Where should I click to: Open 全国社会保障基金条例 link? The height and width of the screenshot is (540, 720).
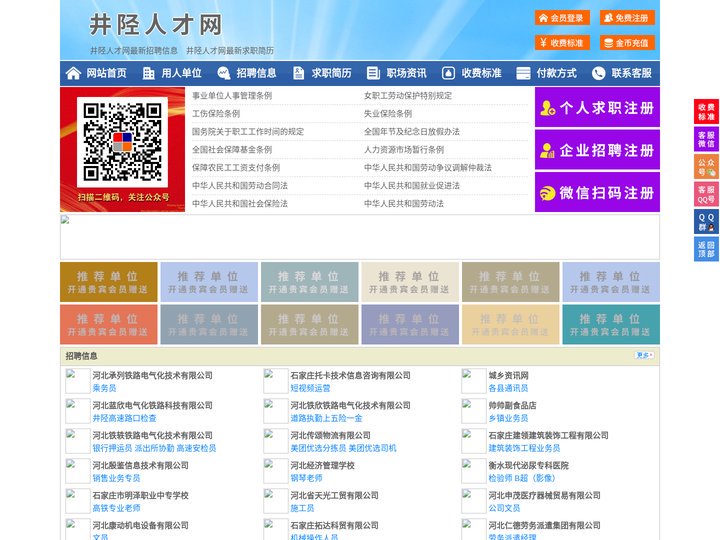click(x=232, y=150)
